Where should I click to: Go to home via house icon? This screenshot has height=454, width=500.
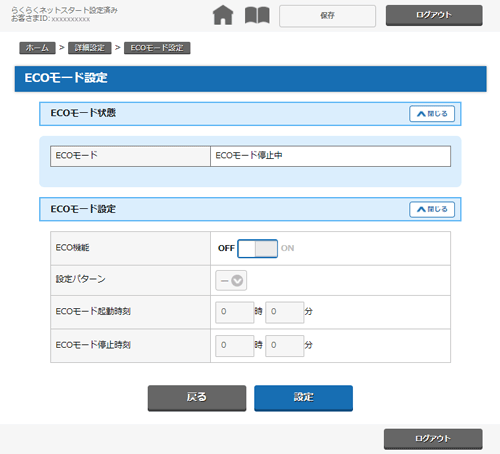click(223, 15)
